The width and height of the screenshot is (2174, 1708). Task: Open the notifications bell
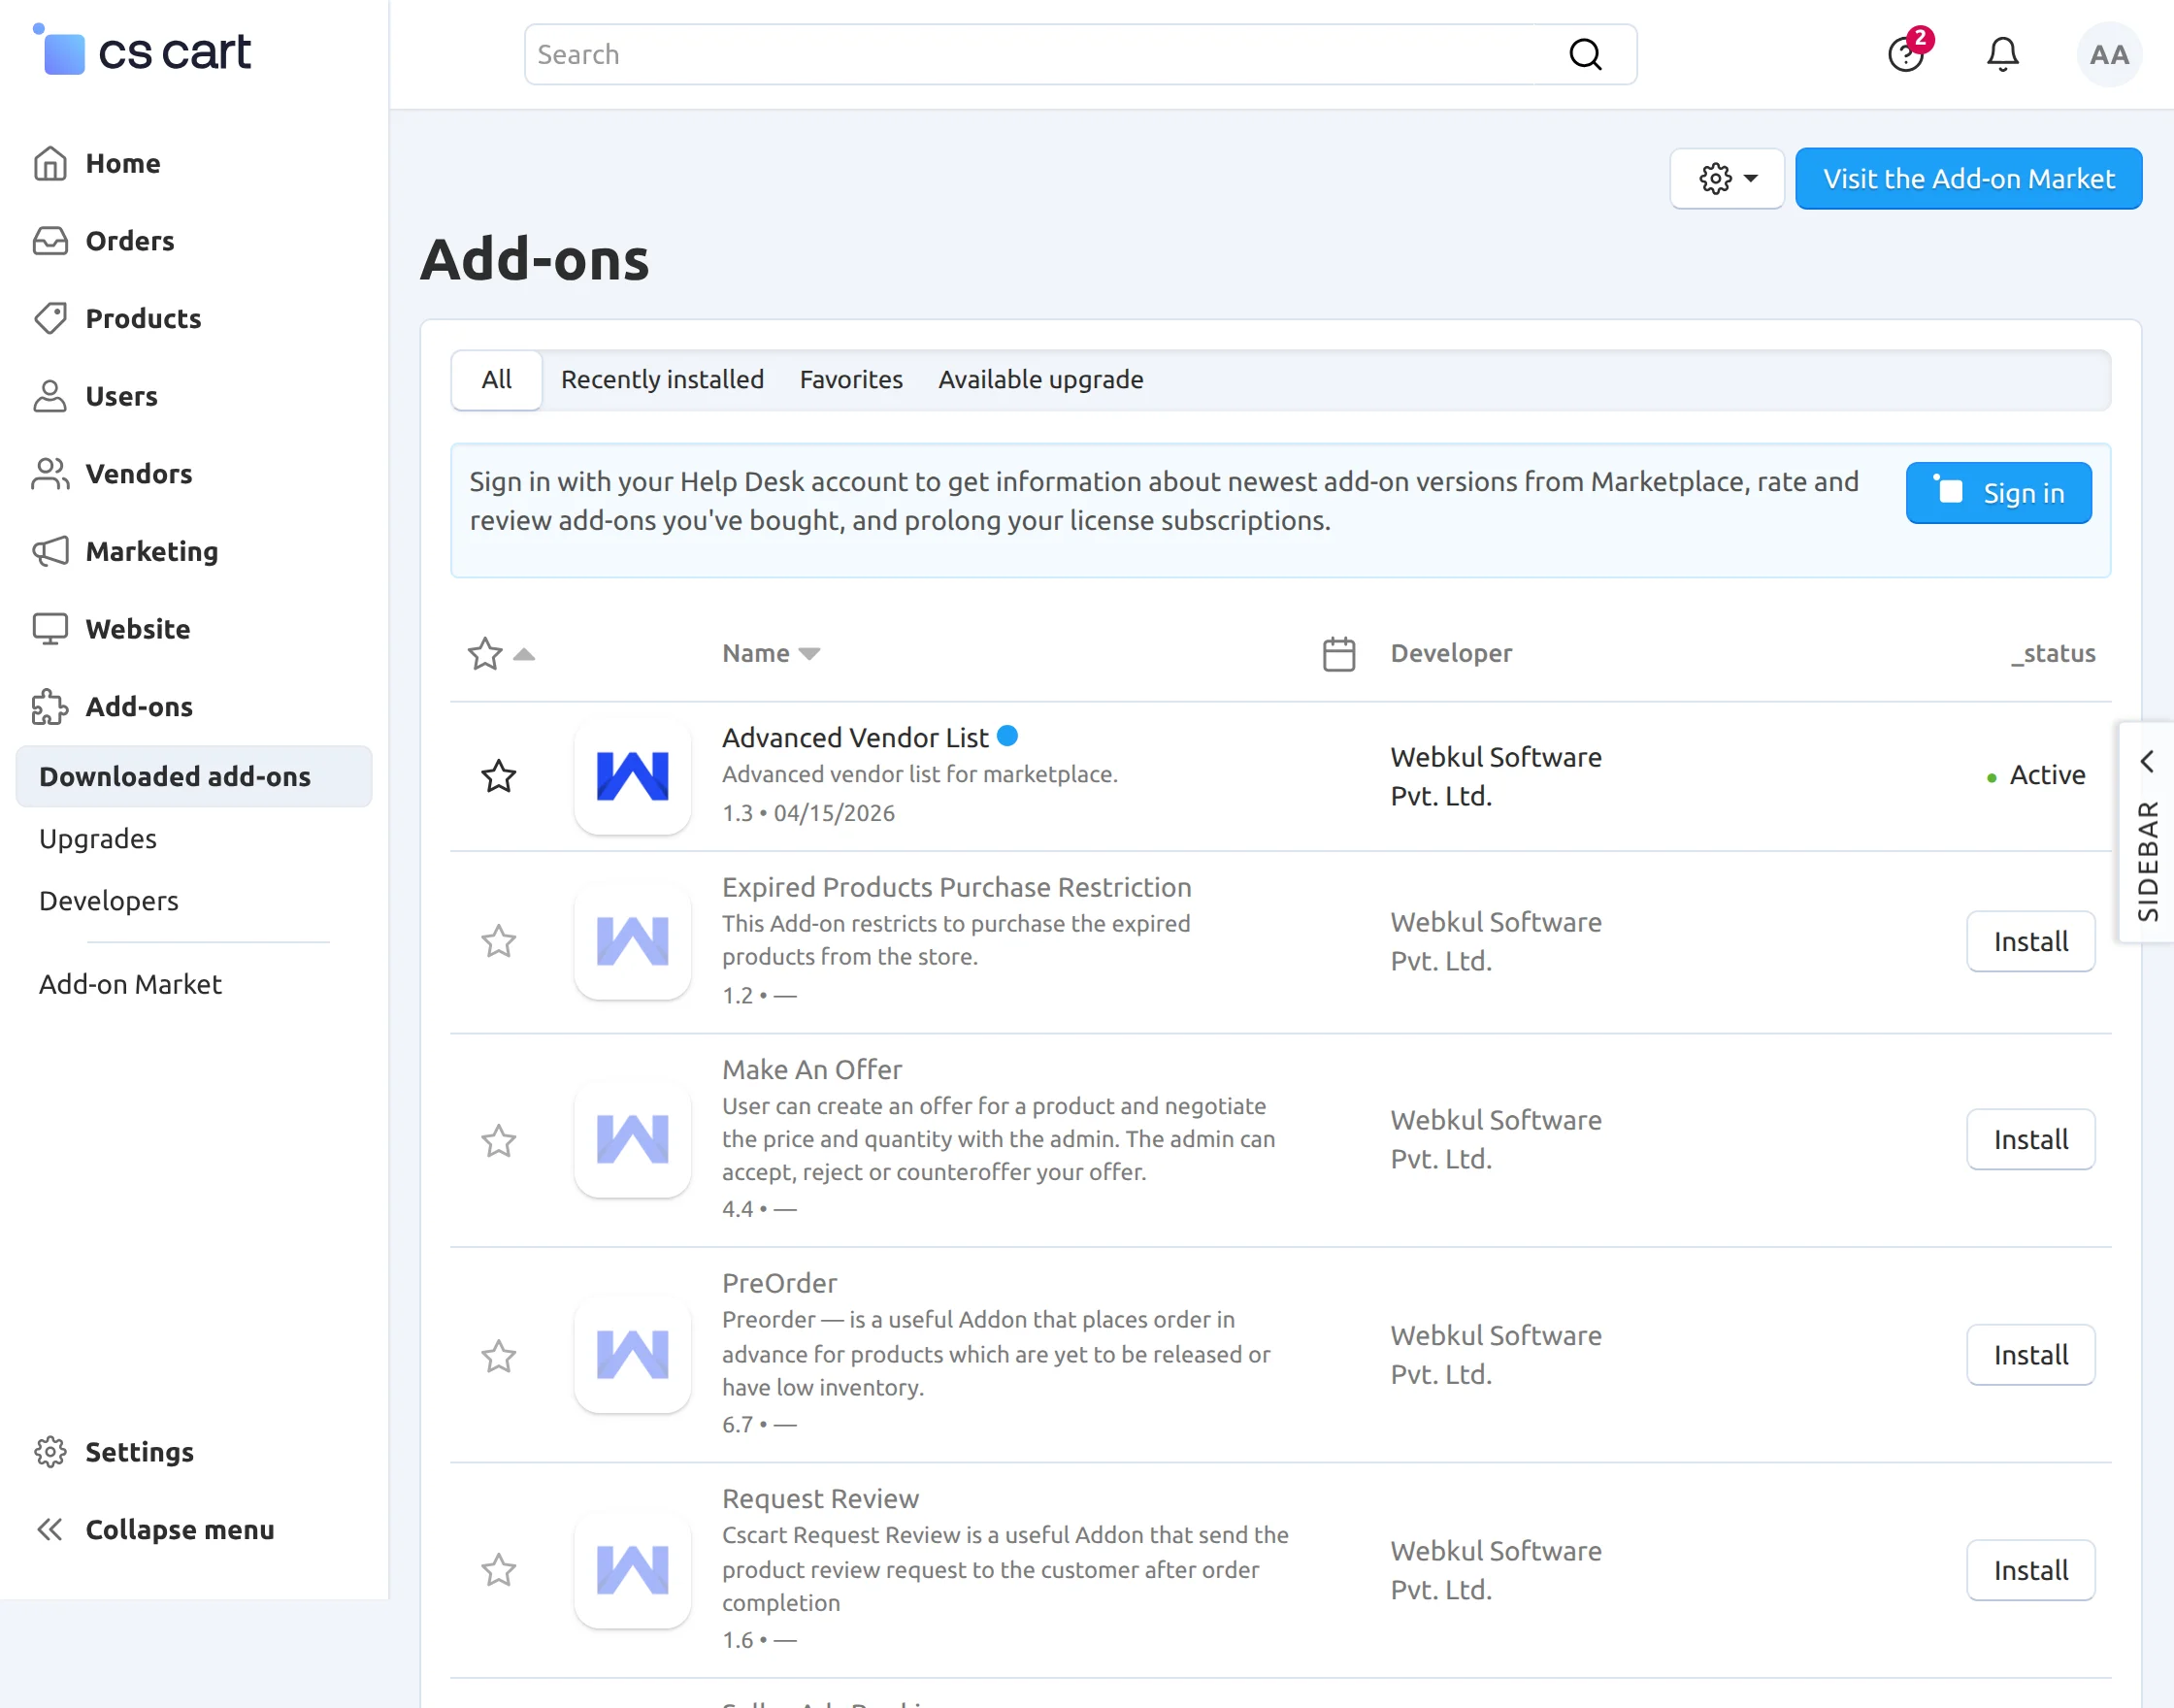pyautogui.click(x=2002, y=54)
